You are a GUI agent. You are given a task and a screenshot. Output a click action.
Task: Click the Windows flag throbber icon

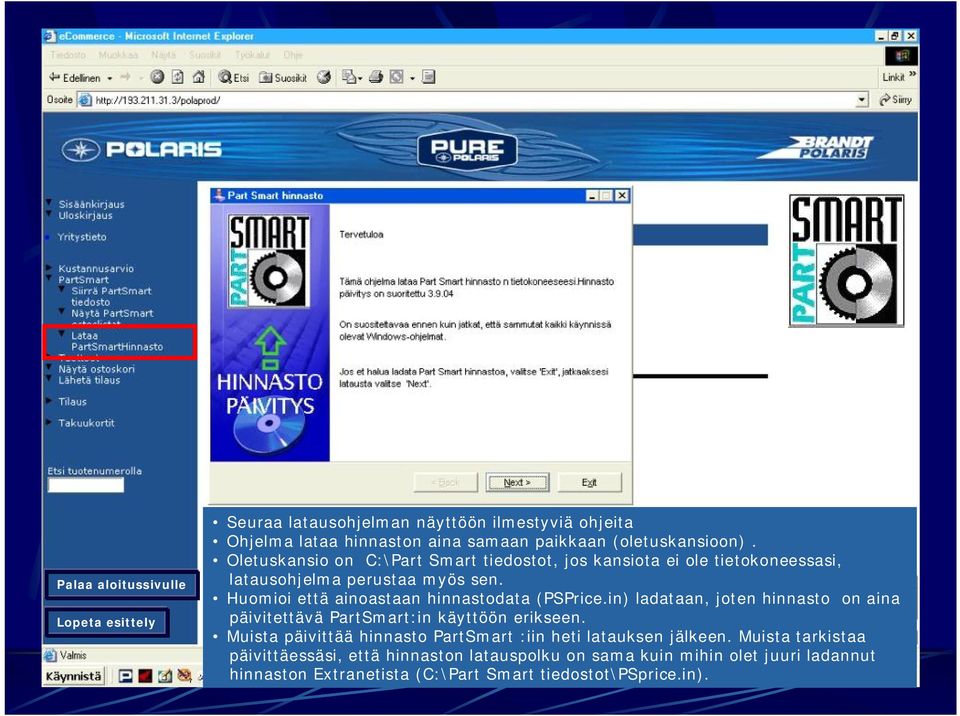pos(901,56)
